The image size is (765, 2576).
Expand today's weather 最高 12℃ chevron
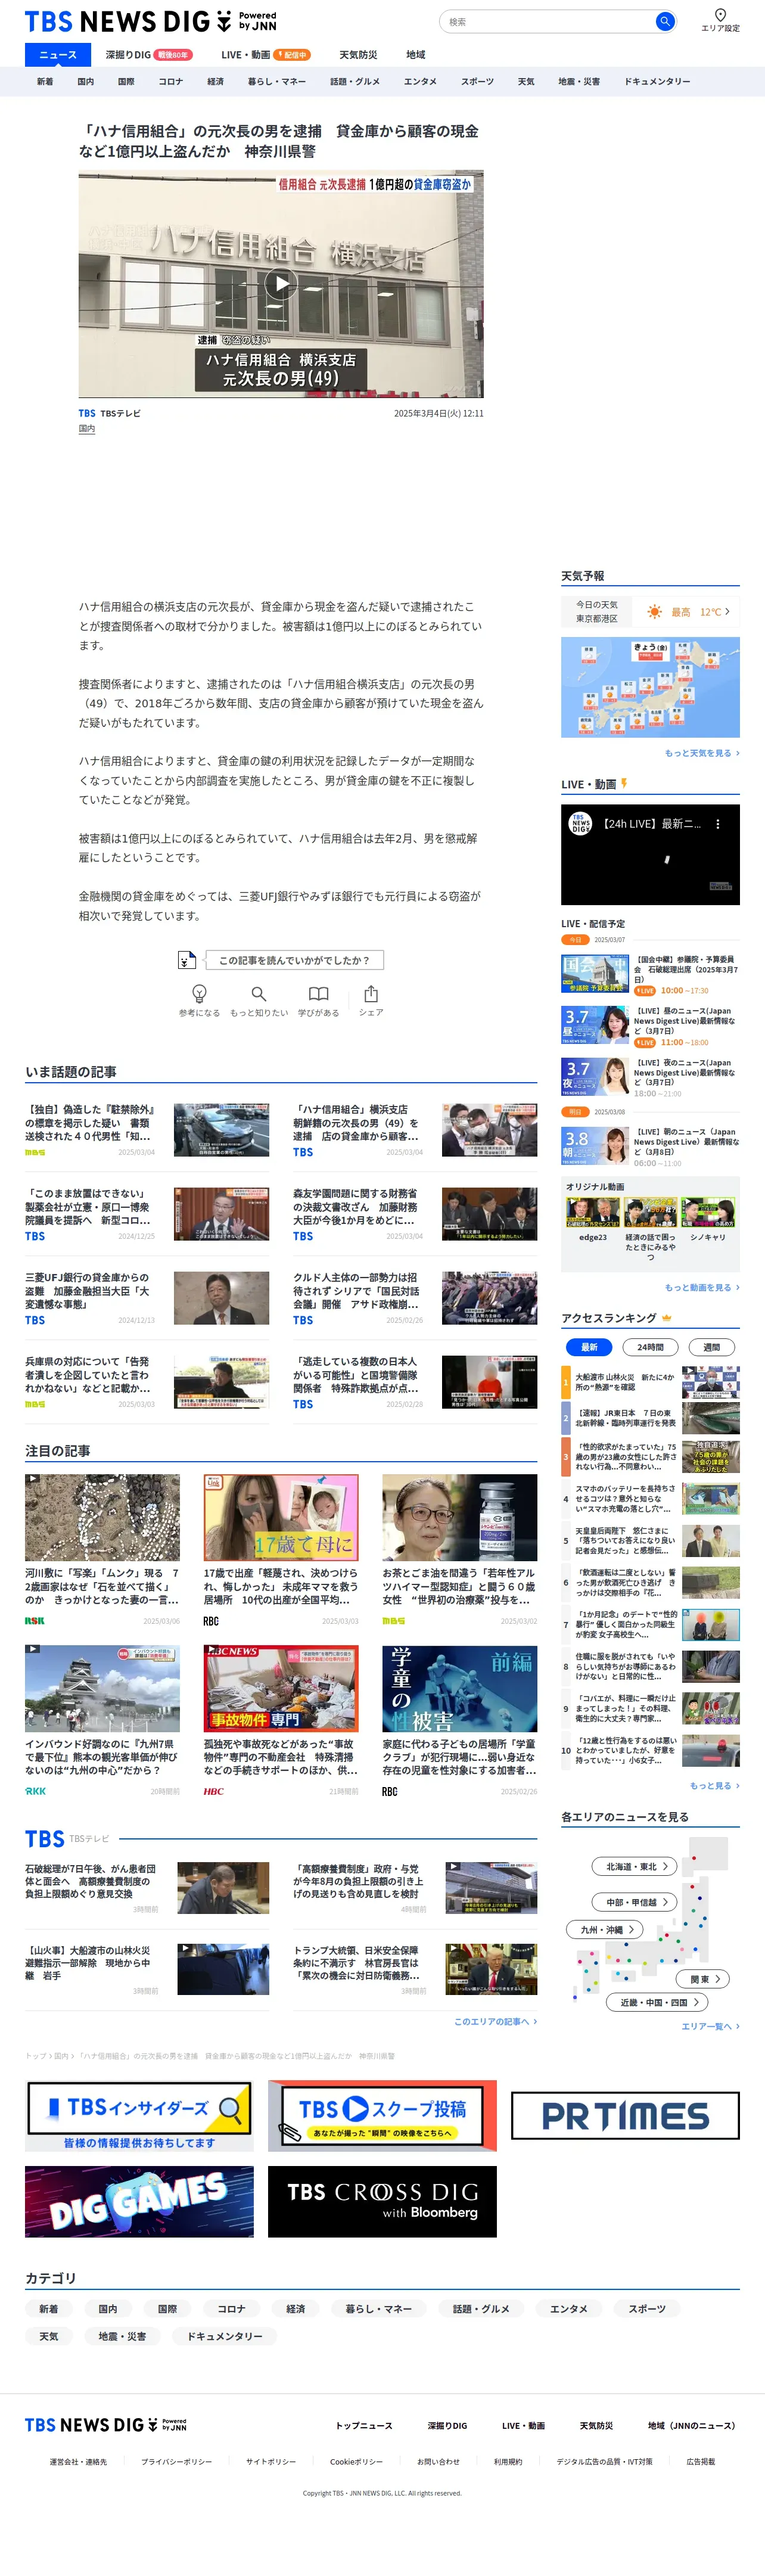click(728, 612)
